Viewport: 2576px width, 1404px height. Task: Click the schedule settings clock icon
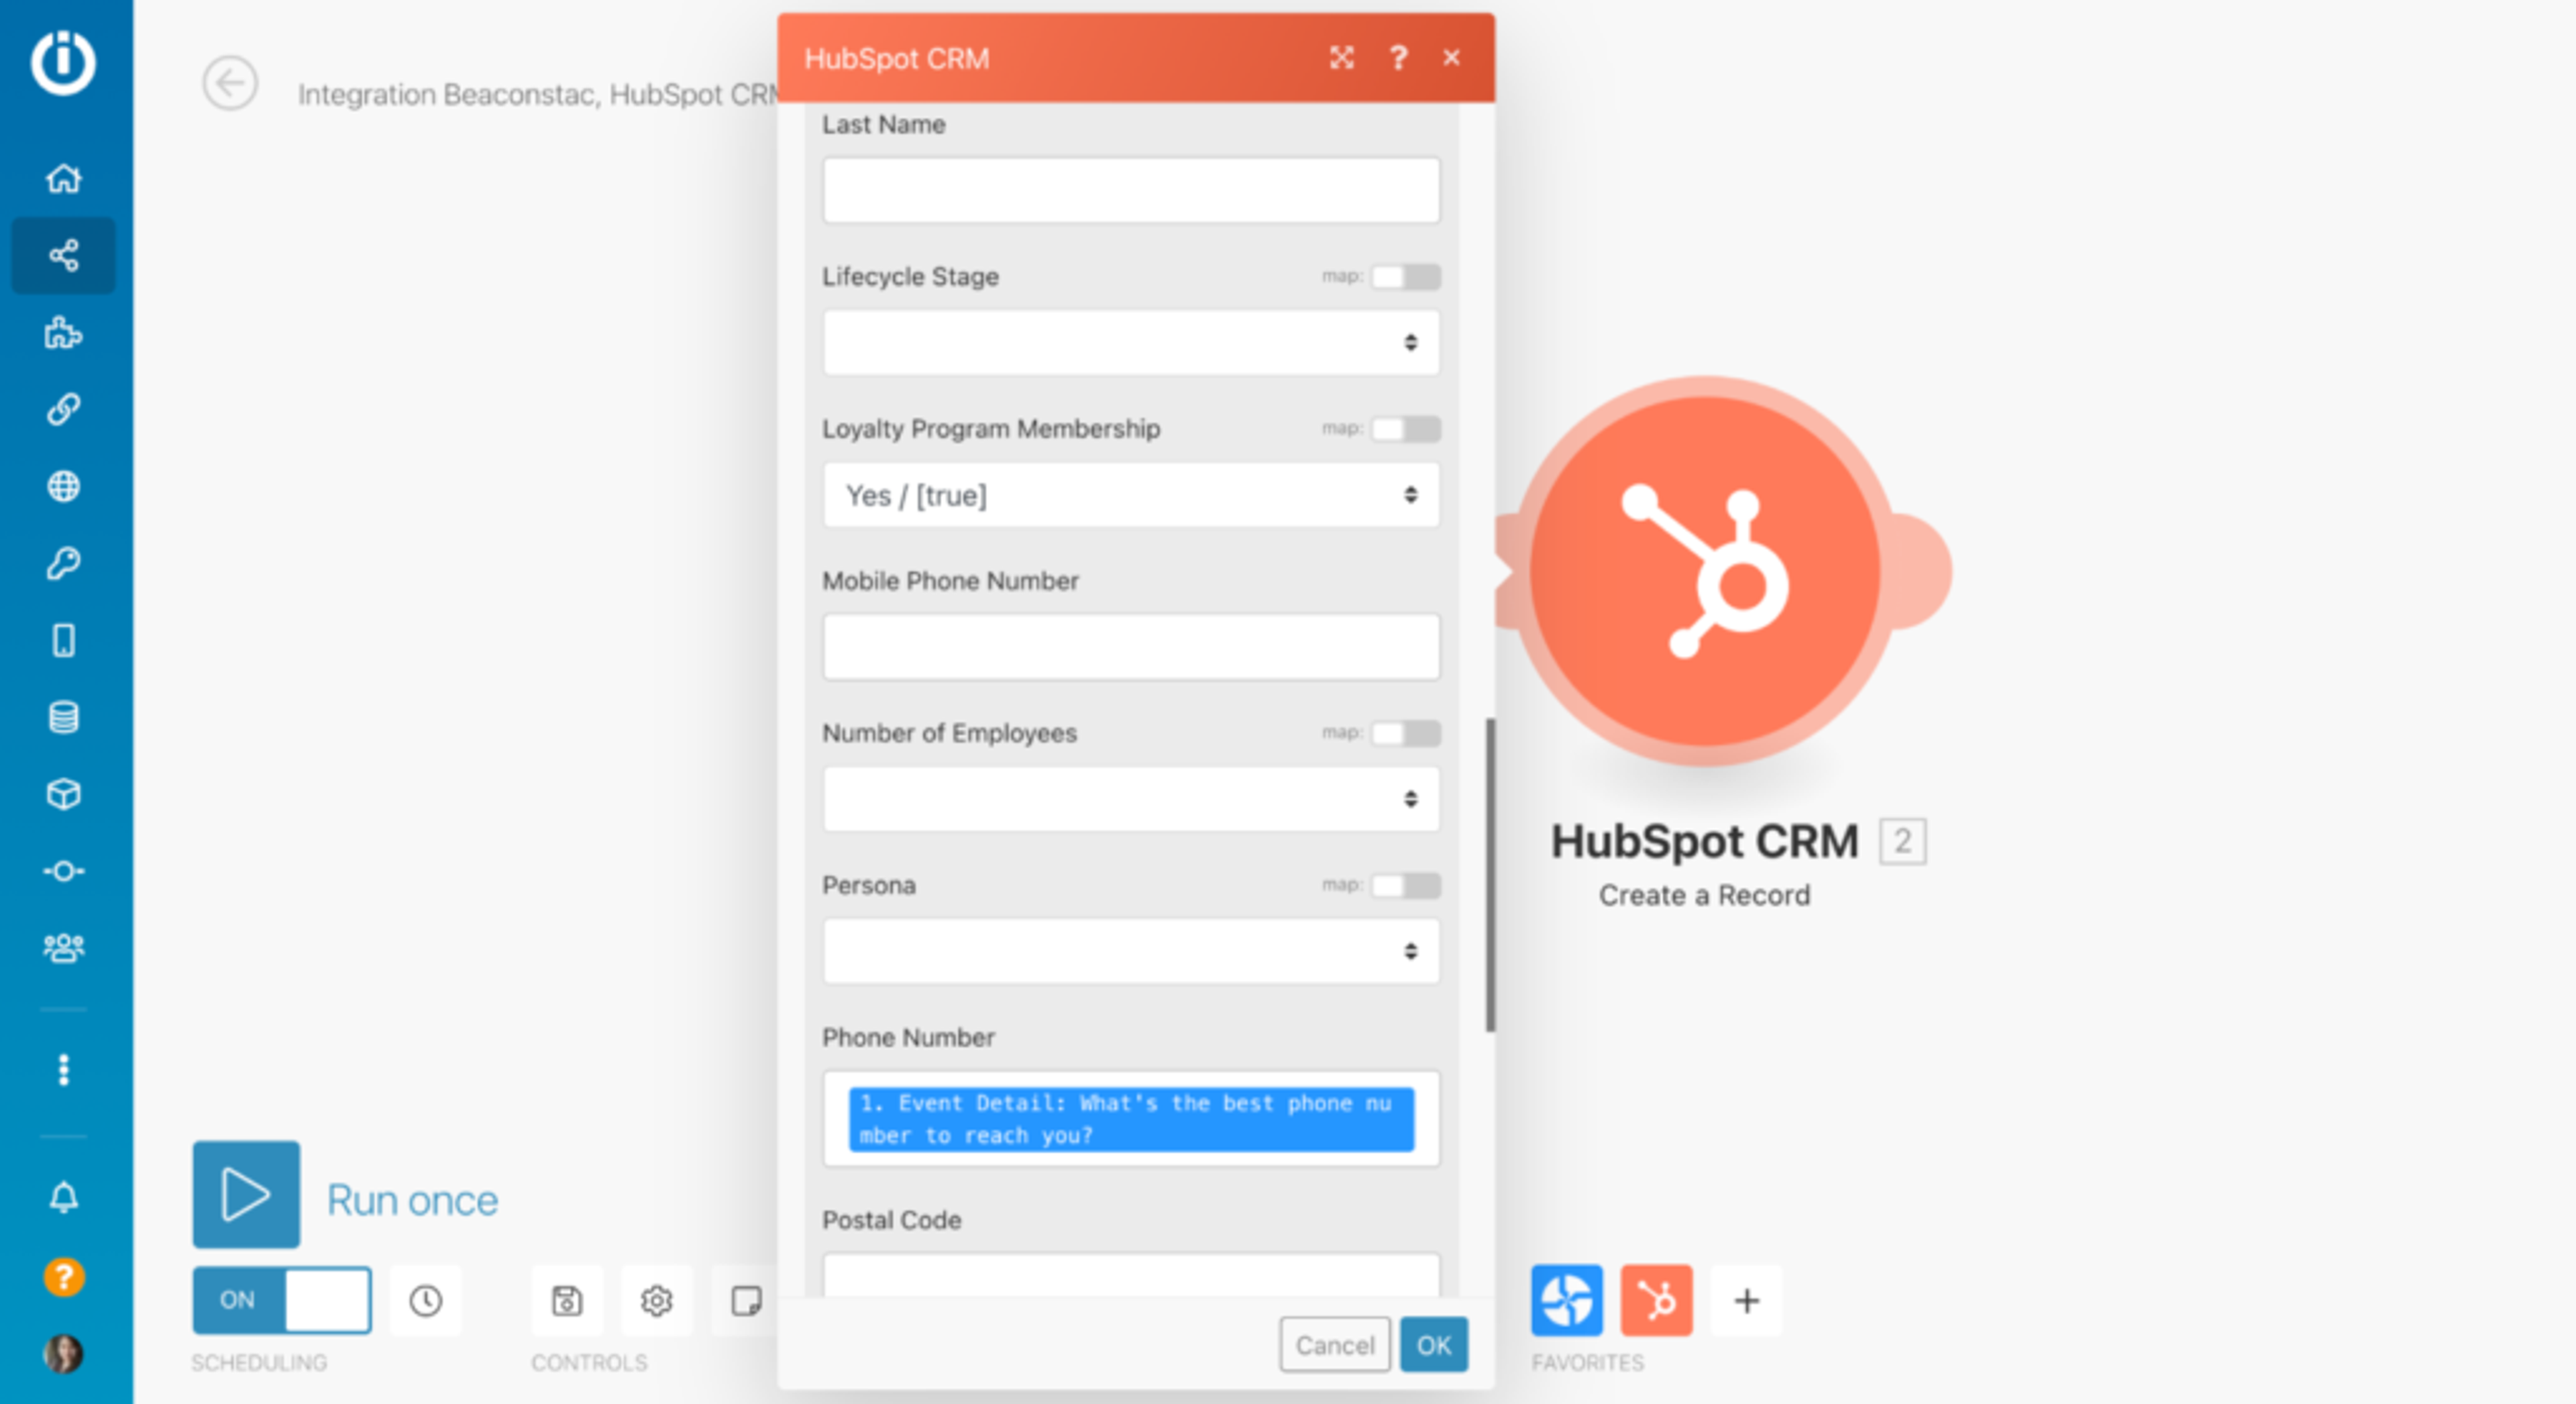pos(425,1300)
